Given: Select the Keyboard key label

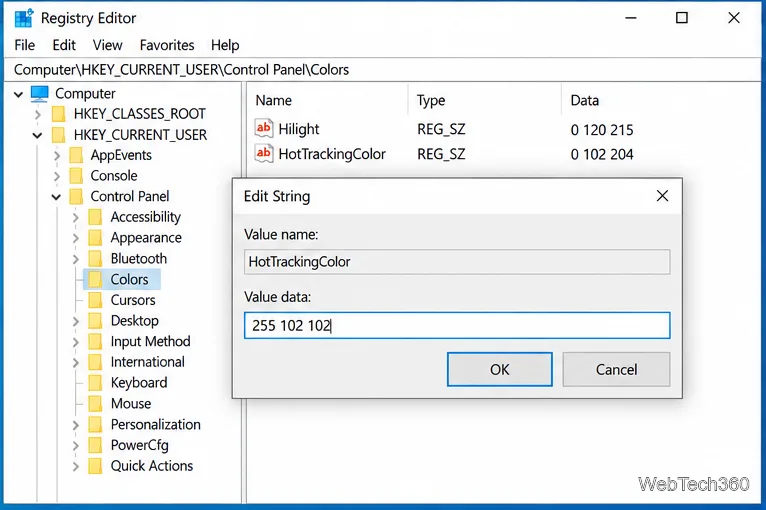Looking at the screenshot, I should (x=139, y=383).
